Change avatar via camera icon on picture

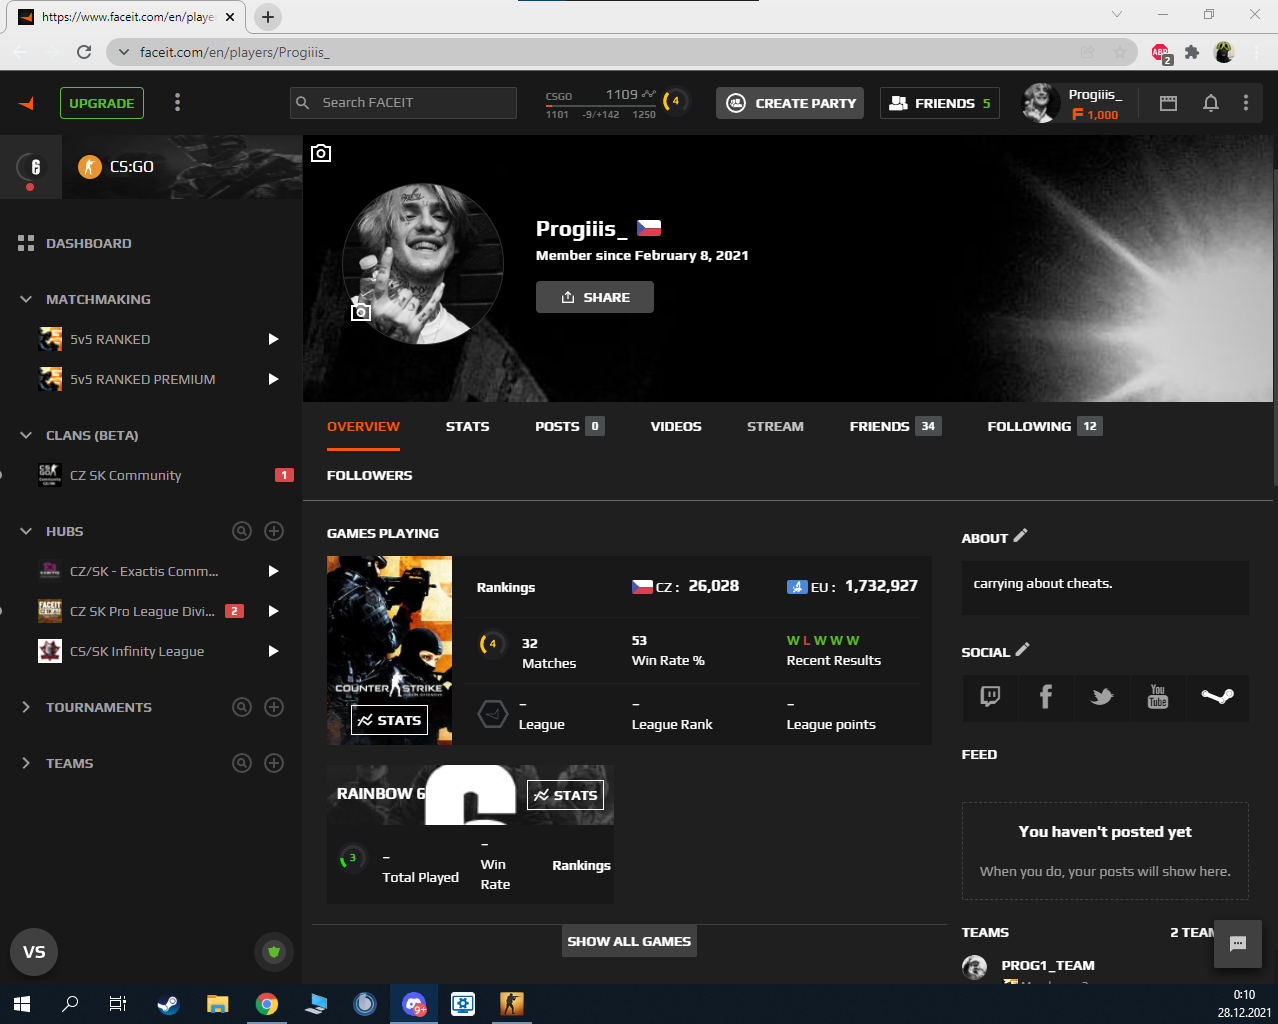tap(361, 311)
